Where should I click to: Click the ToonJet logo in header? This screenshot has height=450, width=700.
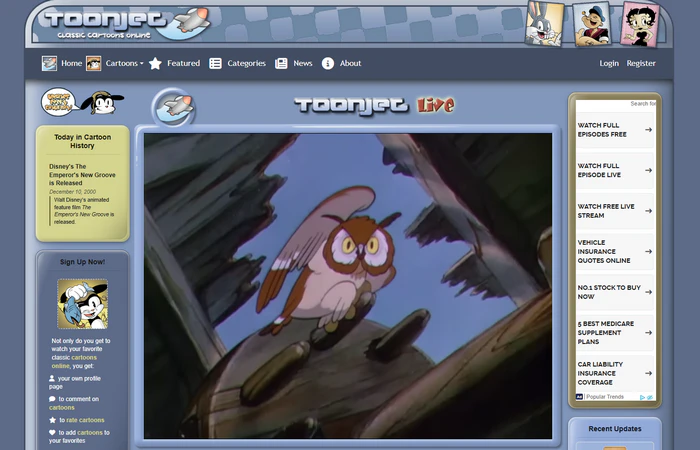point(127,23)
